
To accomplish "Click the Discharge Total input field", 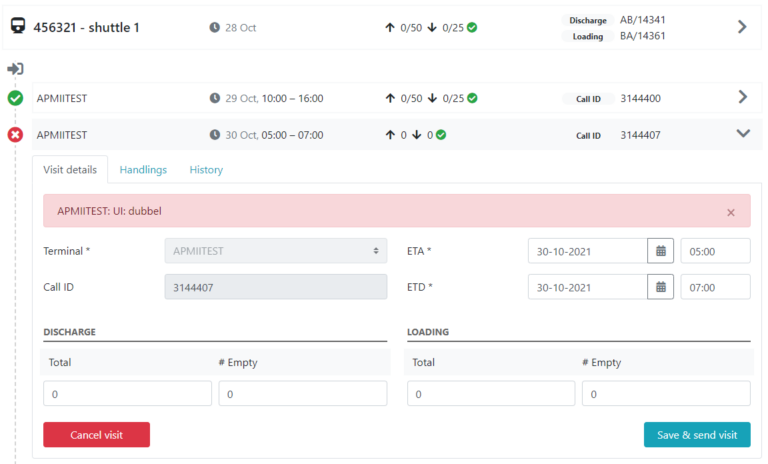I will 127,395.
